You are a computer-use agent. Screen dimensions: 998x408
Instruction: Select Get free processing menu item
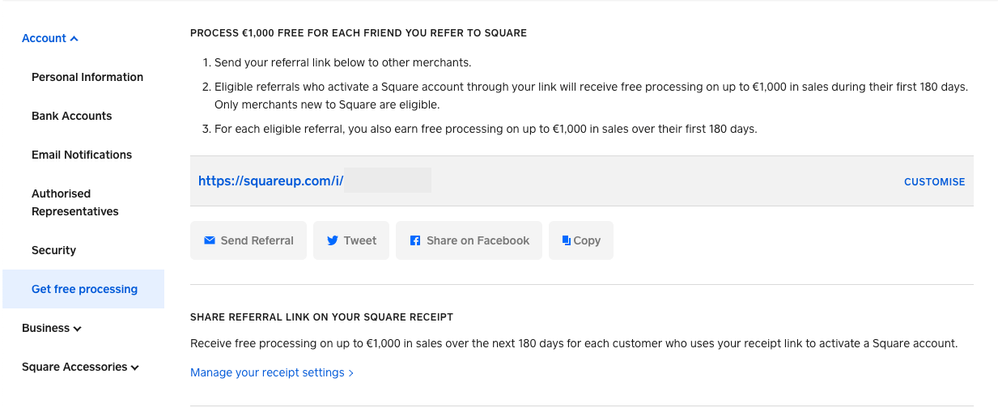coord(85,289)
